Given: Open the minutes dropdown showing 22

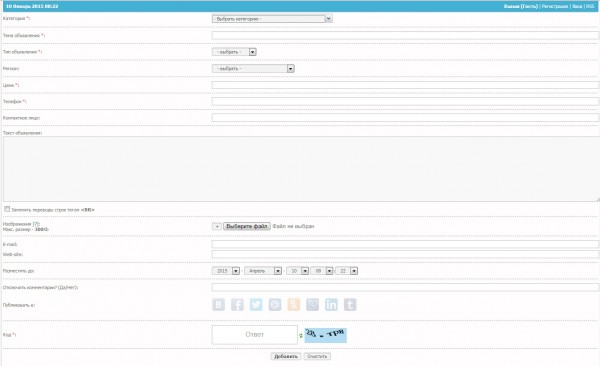Looking at the screenshot, I should (347, 271).
